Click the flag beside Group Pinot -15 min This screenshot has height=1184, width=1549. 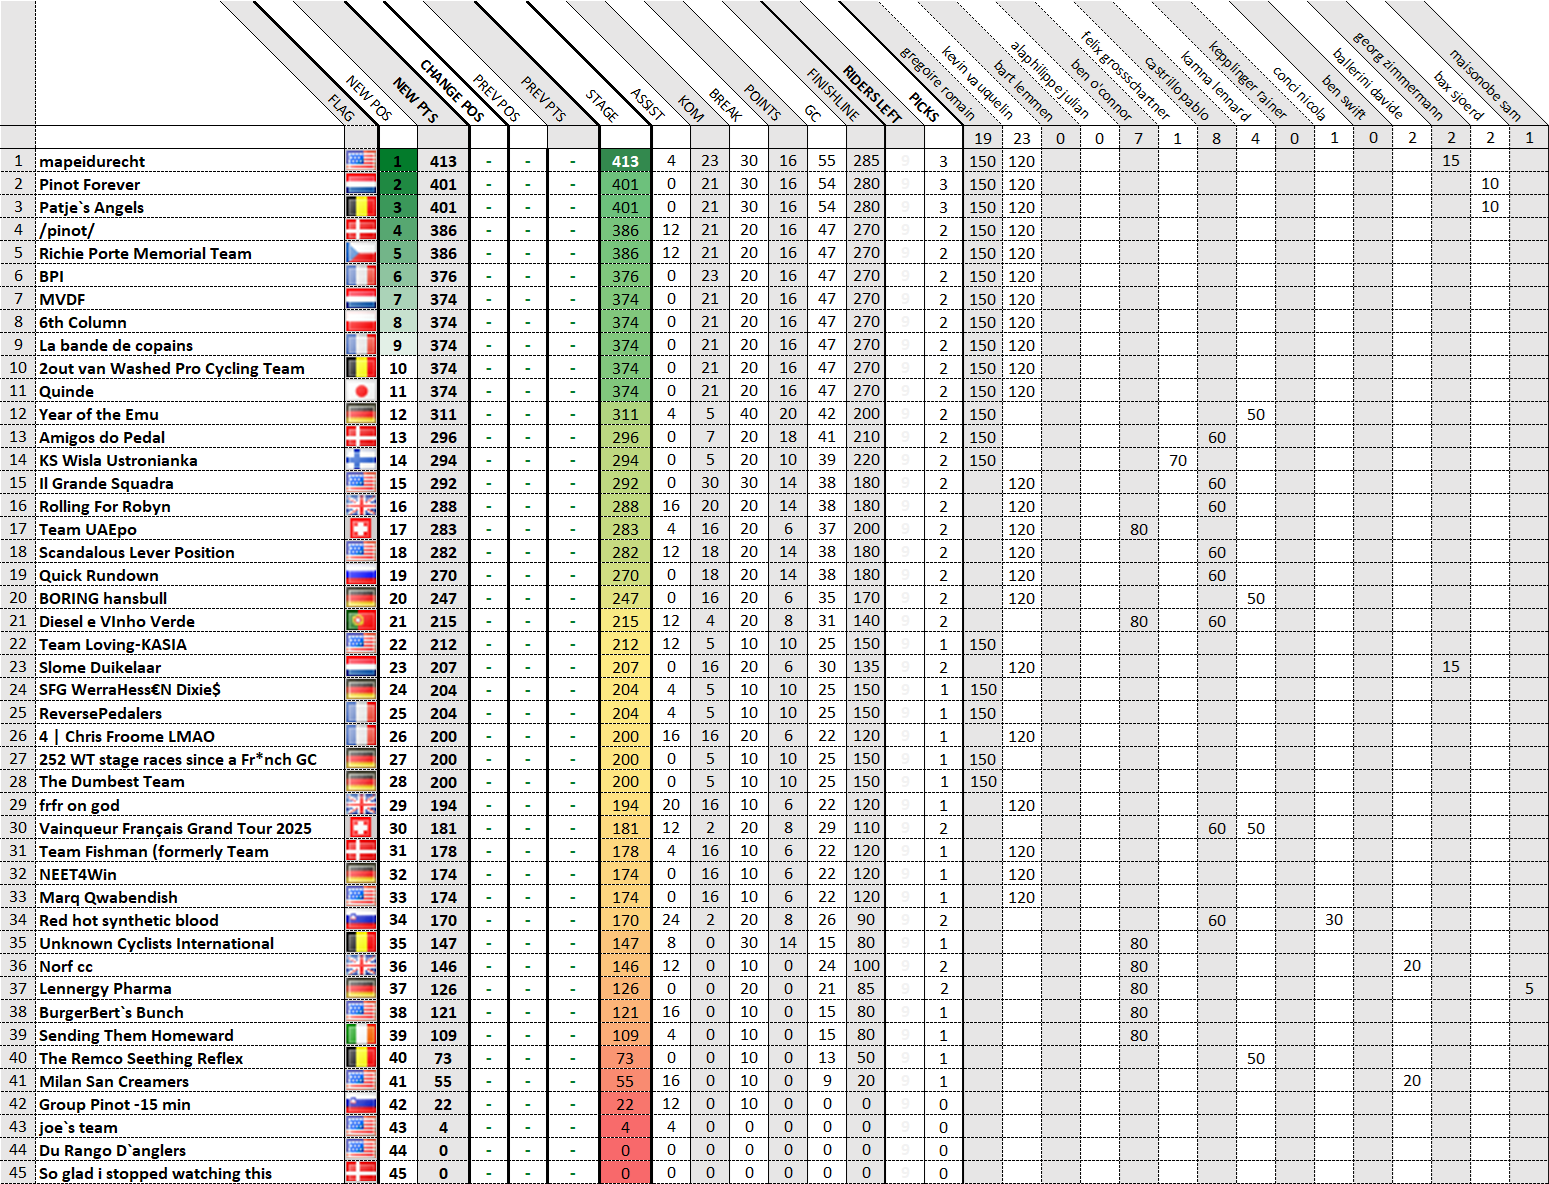click(x=361, y=1104)
